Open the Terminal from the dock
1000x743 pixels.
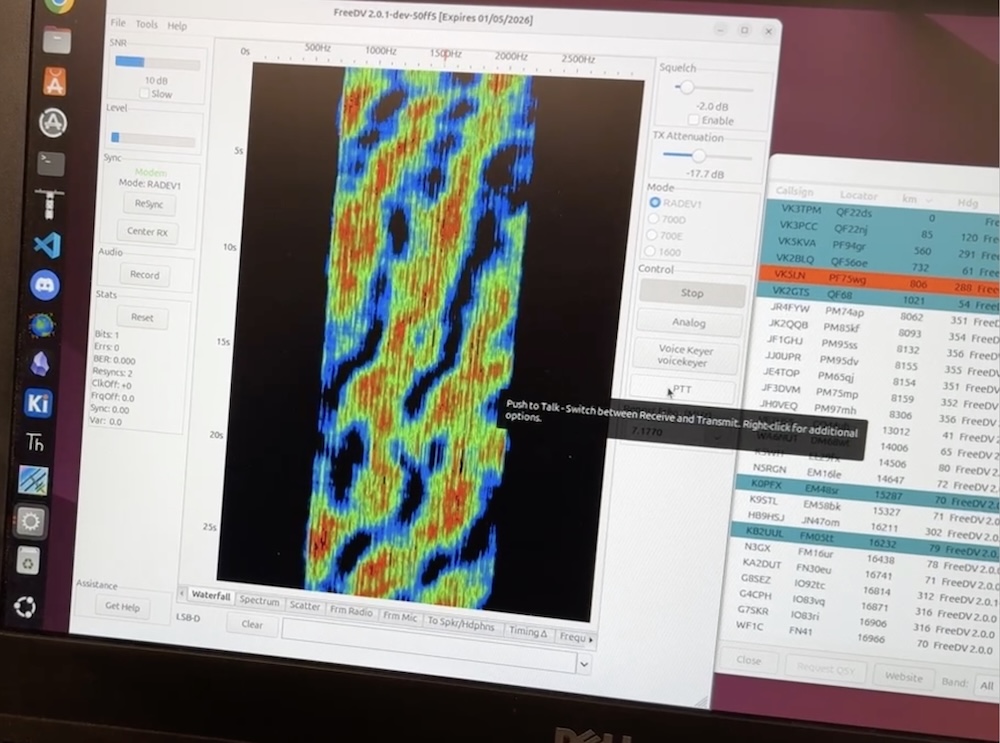(x=51, y=163)
